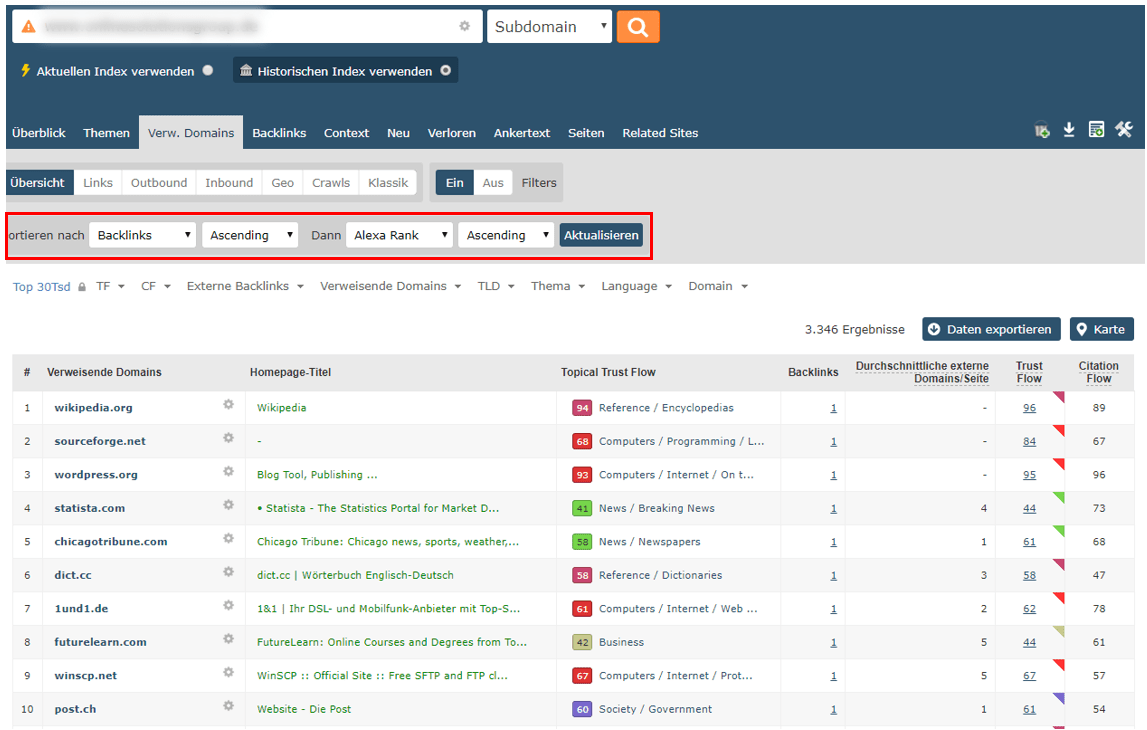1147x730 pixels.
Task: Open gear menu for futurelearn.com row
Action: click(x=228, y=639)
